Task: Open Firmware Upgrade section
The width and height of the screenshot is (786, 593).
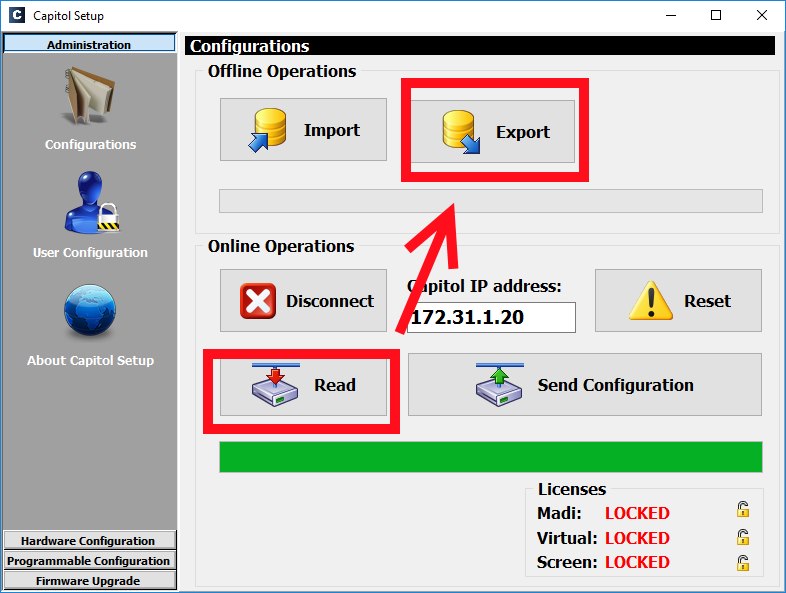Action: click(89, 580)
